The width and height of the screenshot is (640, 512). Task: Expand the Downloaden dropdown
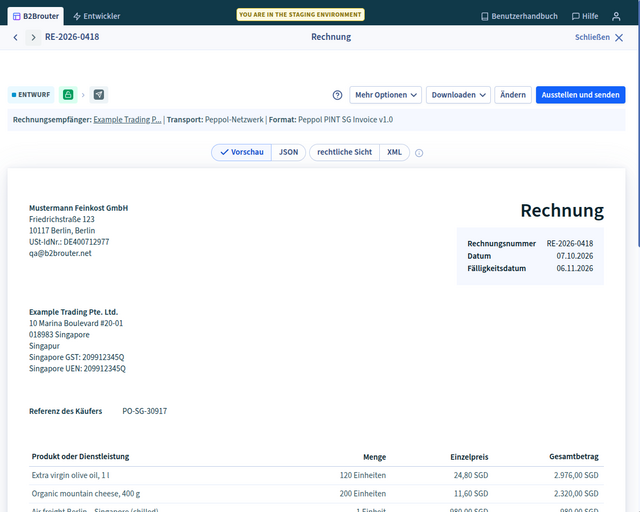click(458, 95)
